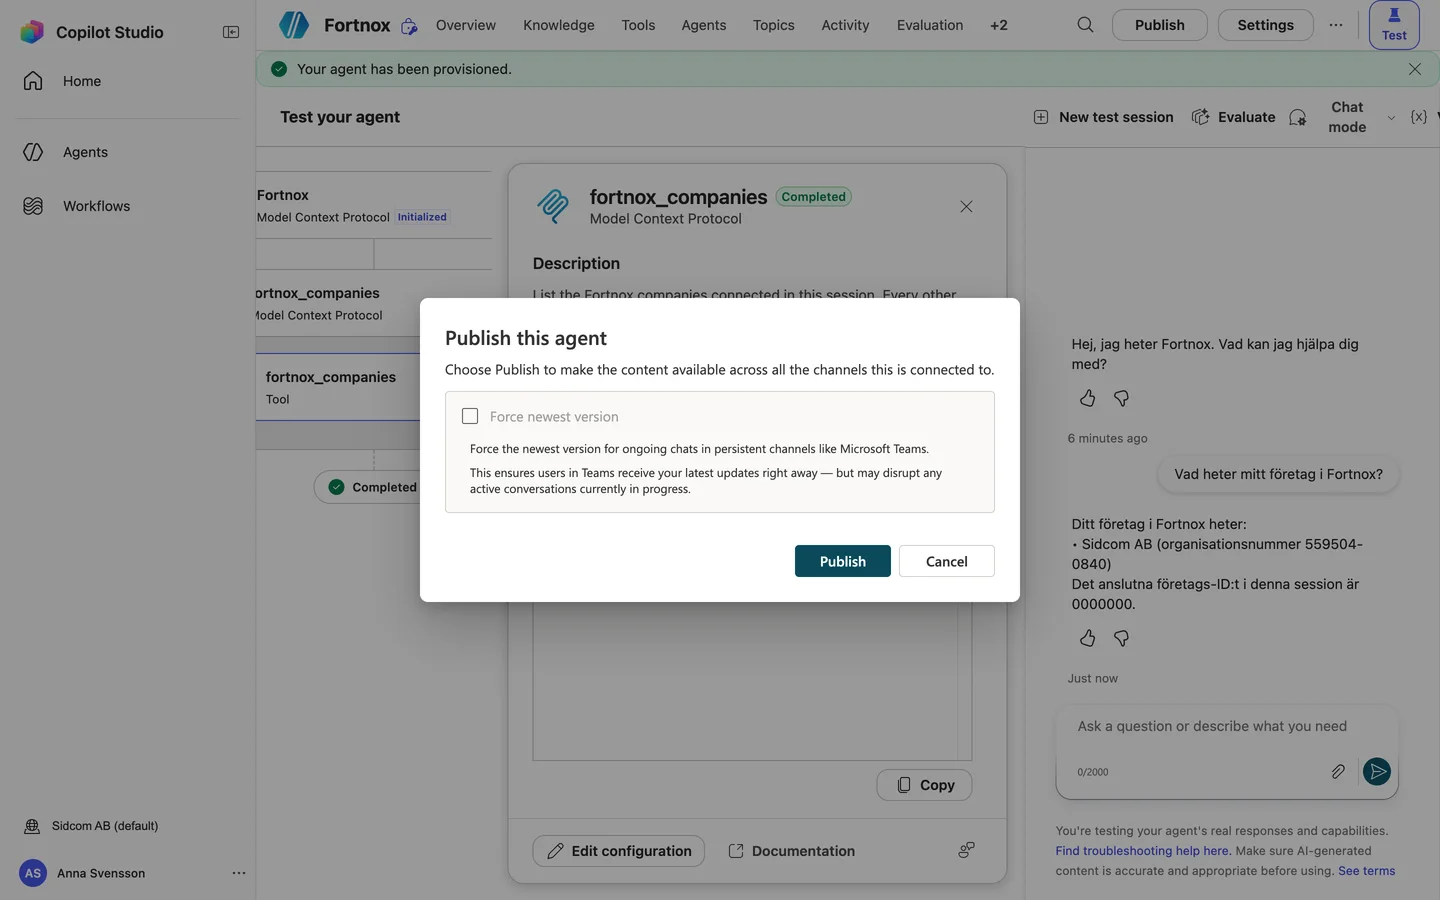Click the attachment paperclip icon
The height and width of the screenshot is (900, 1440).
click(x=1338, y=771)
